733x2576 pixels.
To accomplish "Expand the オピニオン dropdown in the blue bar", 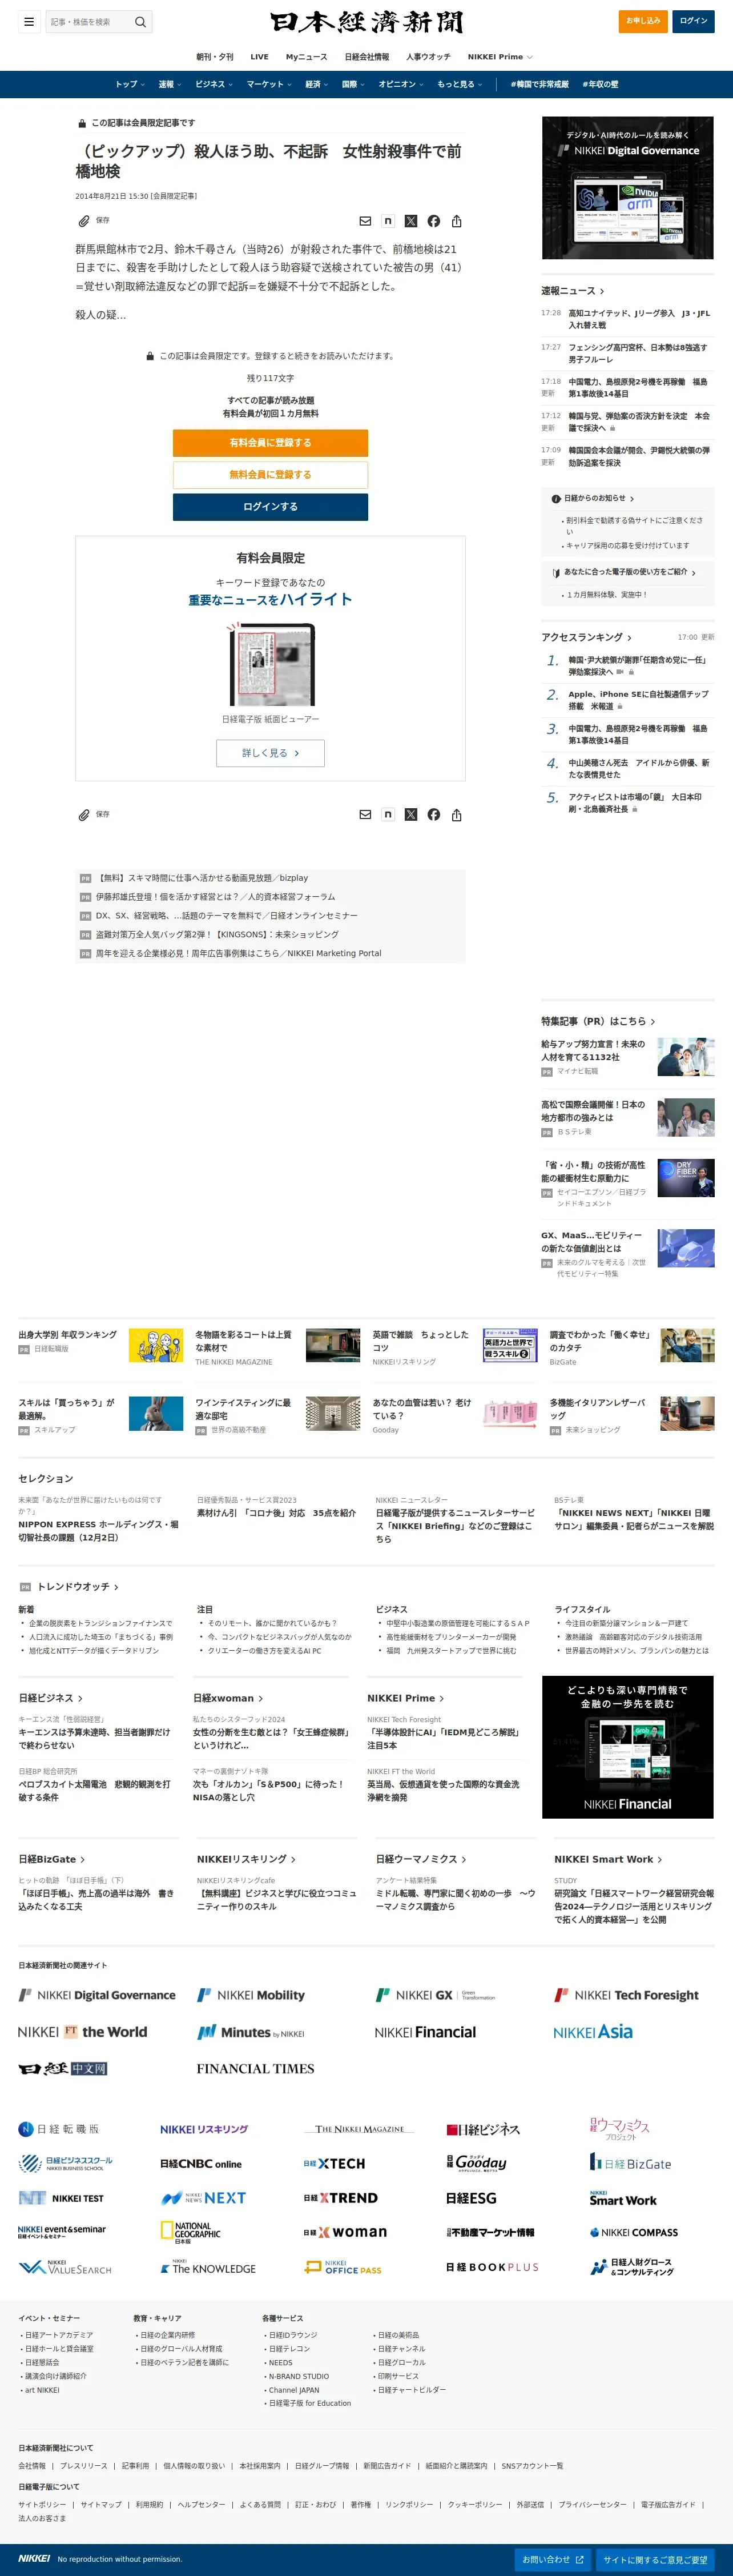I will 401,84.
